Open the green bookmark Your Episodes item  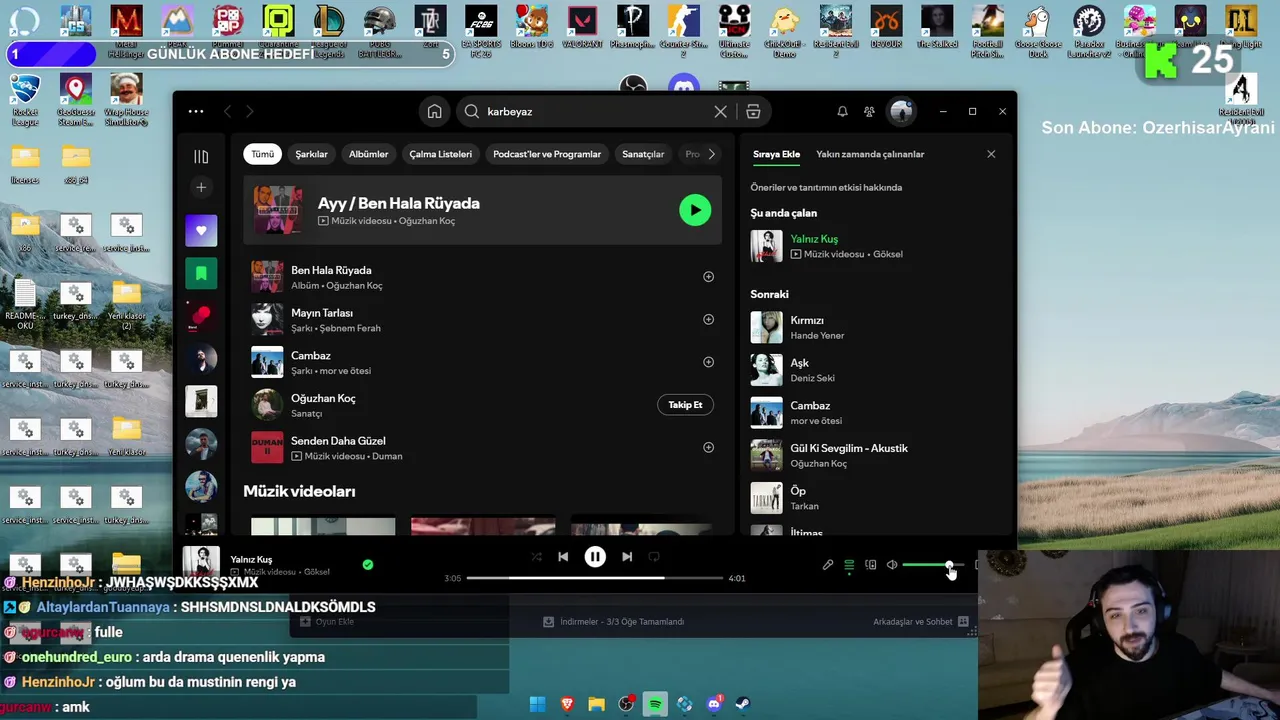[x=201, y=273]
